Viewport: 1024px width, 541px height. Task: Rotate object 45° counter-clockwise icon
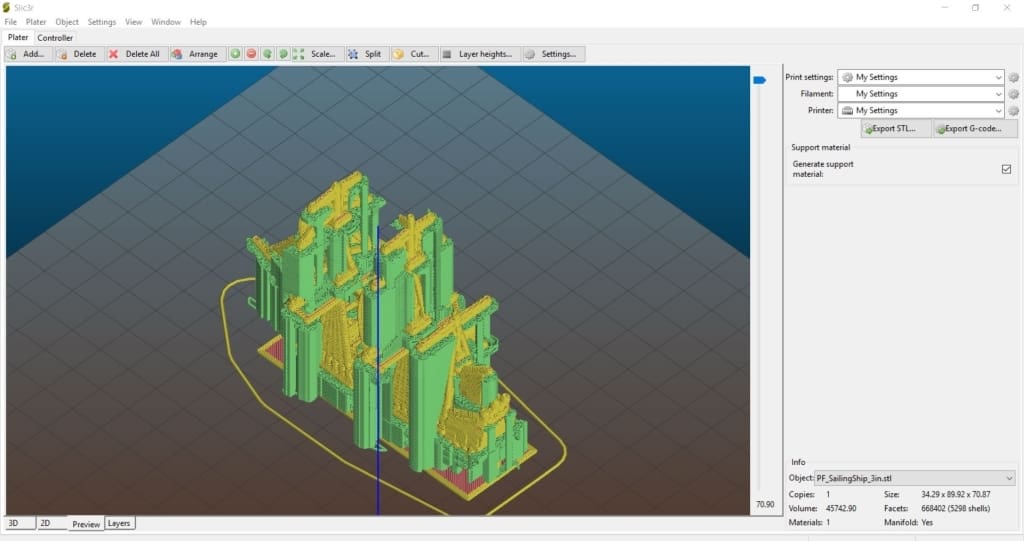coord(267,54)
